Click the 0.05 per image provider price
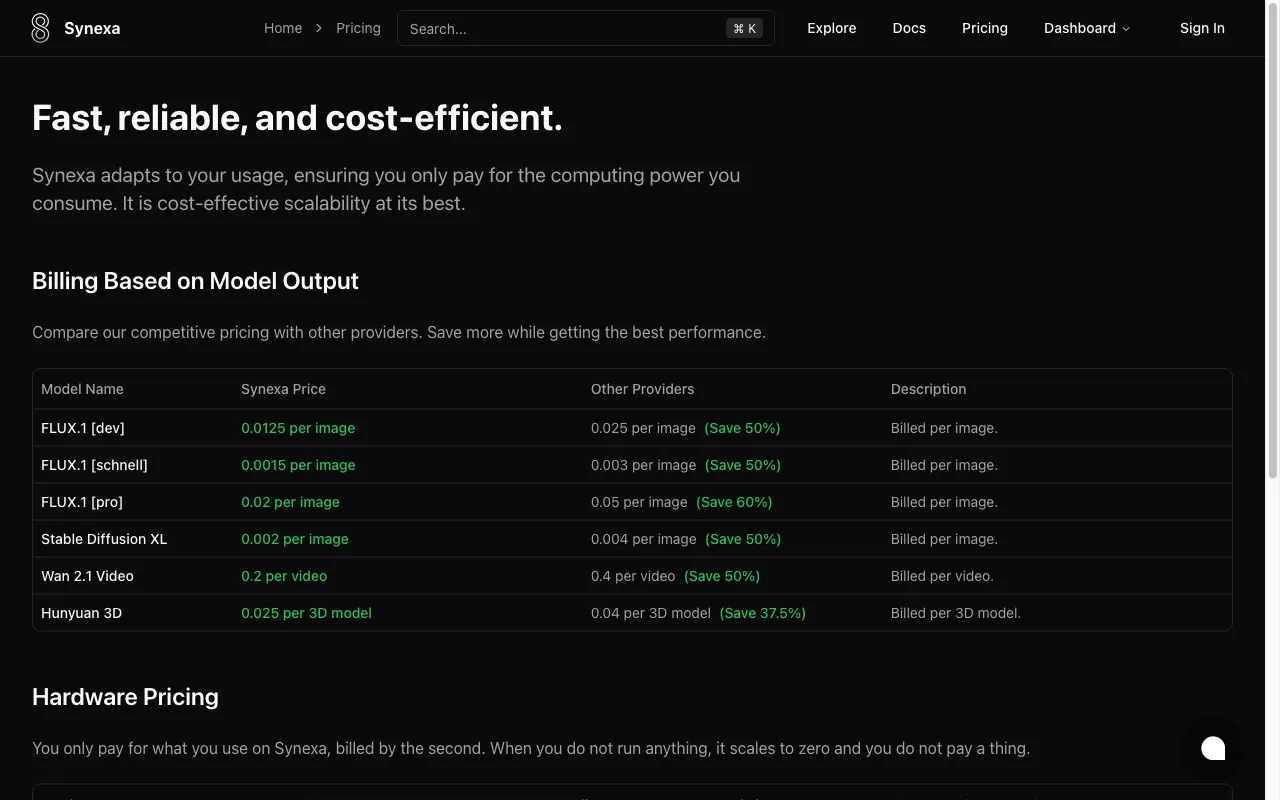Screen dimensions: 1280x800 pos(639,502)
